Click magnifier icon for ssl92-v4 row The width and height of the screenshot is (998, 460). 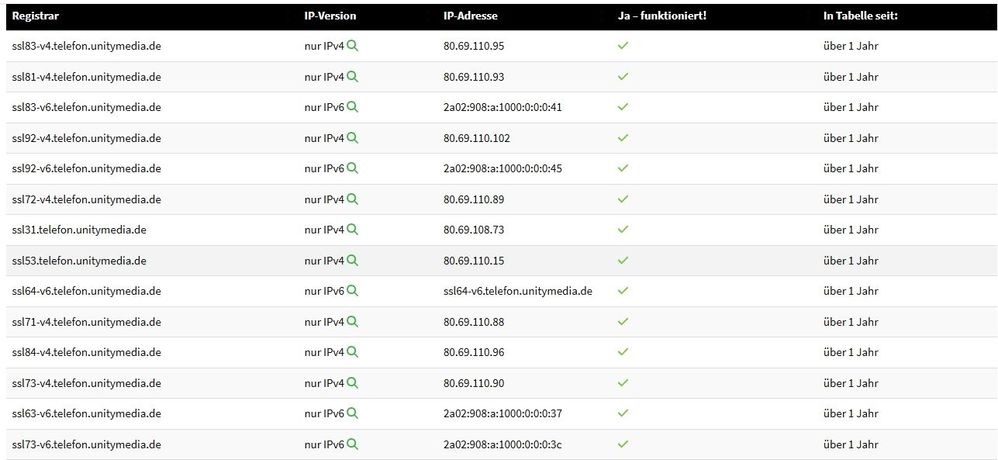[x=352, y=138]
